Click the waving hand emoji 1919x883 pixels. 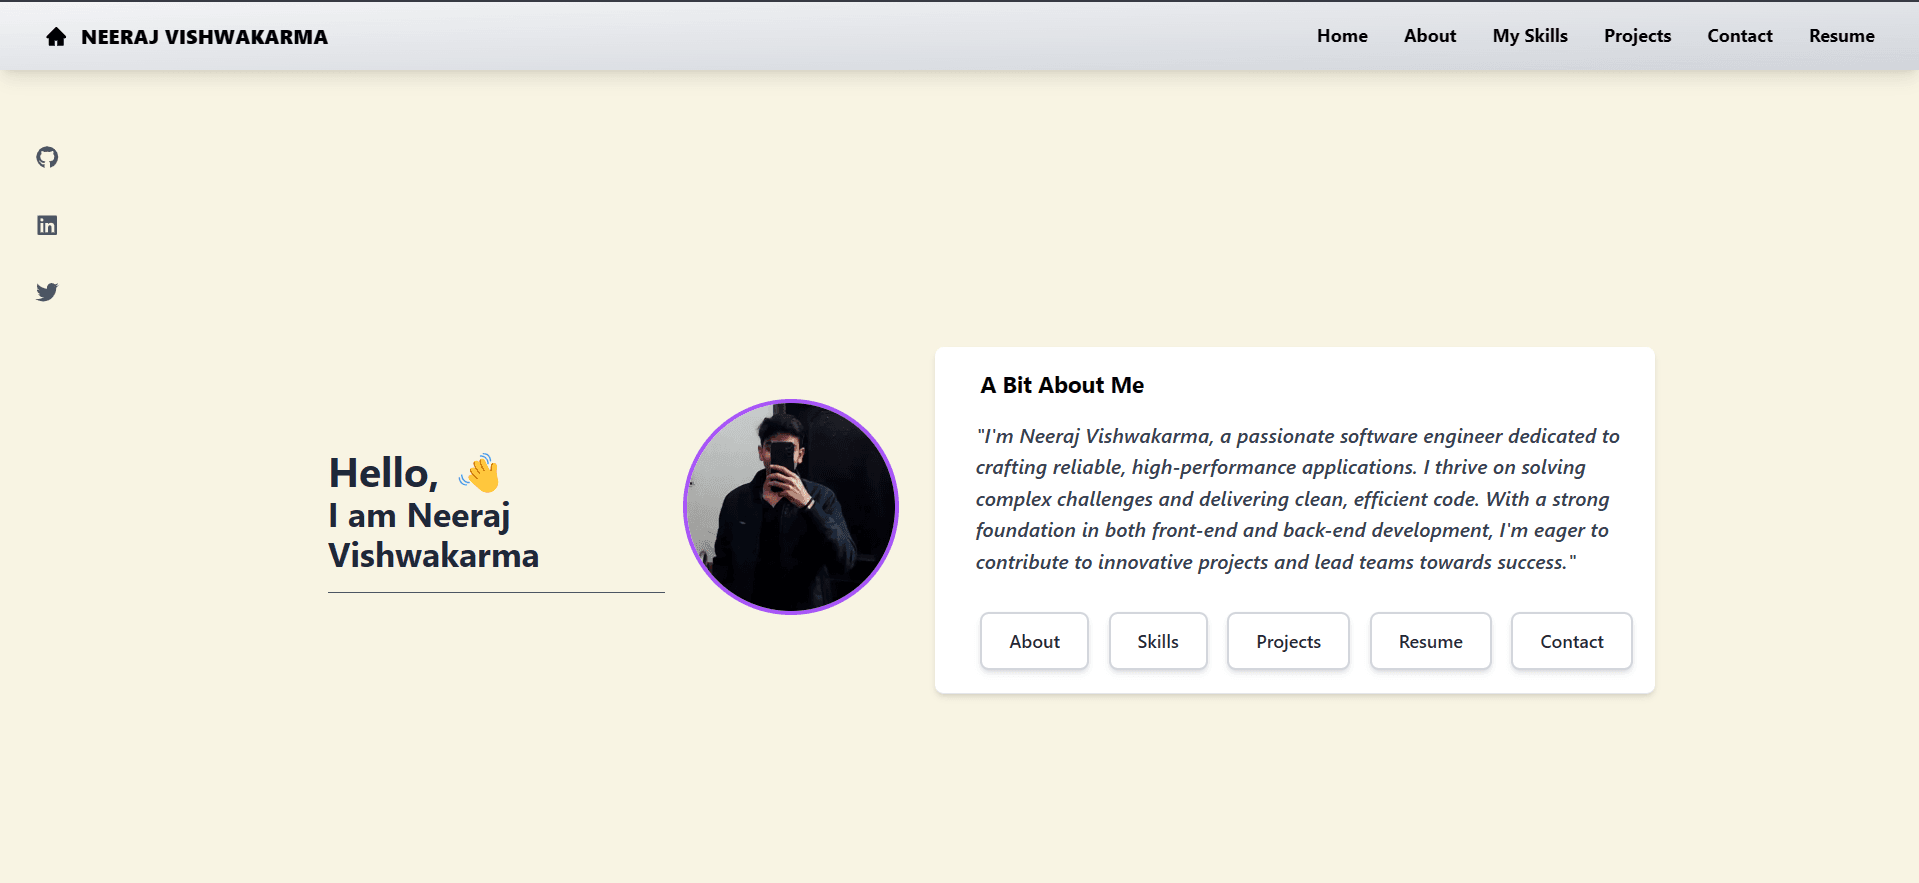[478, 471]
